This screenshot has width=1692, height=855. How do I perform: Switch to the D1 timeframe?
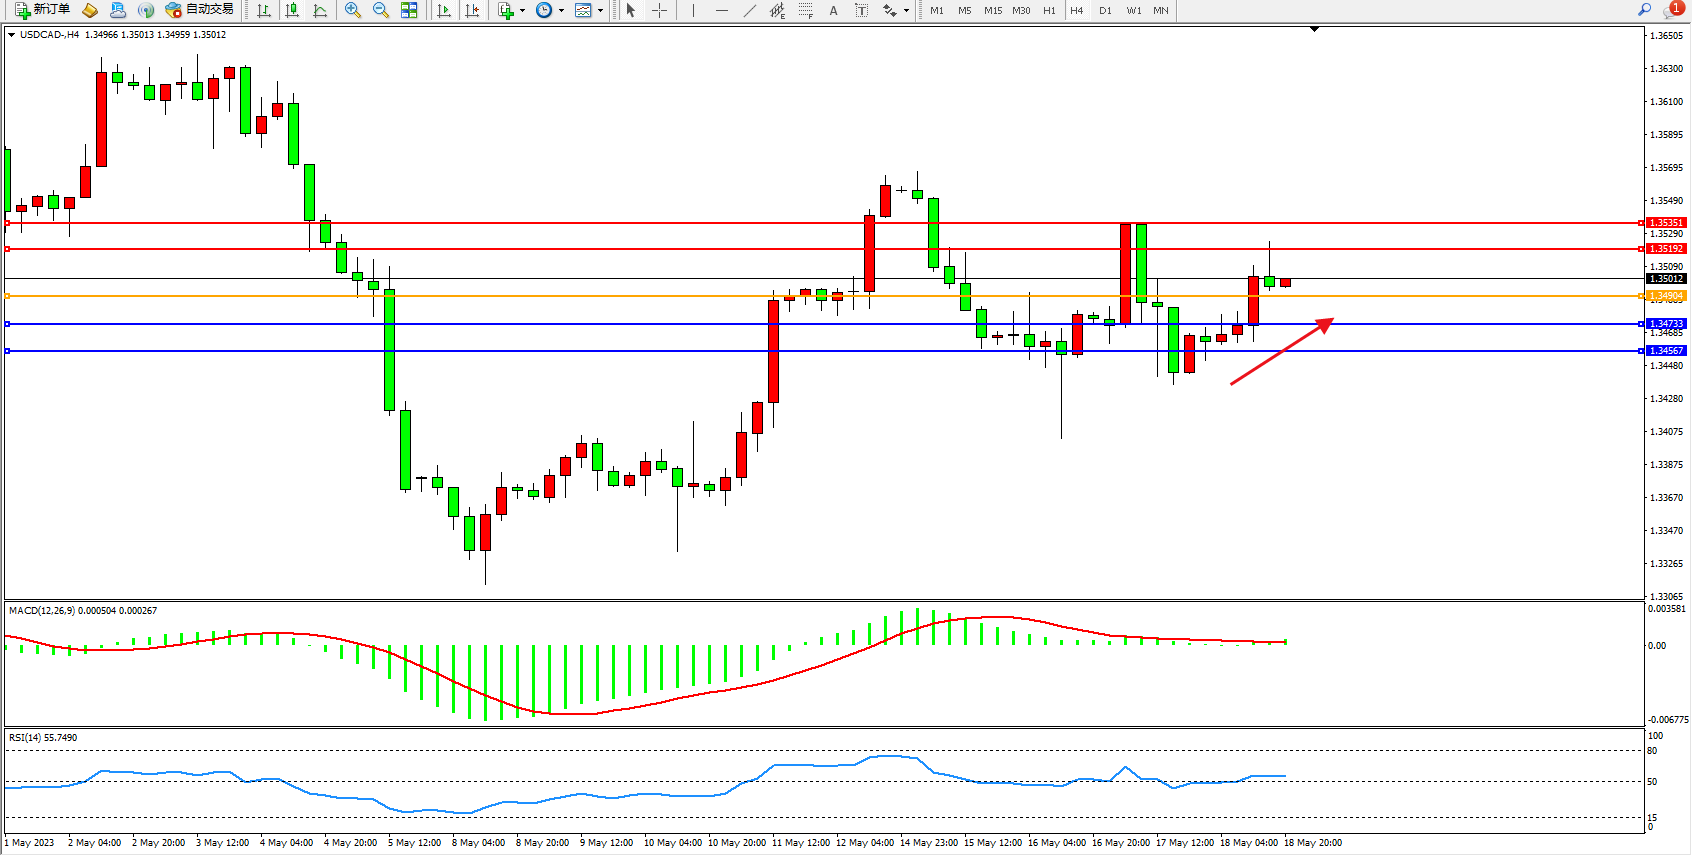click(x=1105, y=10)
